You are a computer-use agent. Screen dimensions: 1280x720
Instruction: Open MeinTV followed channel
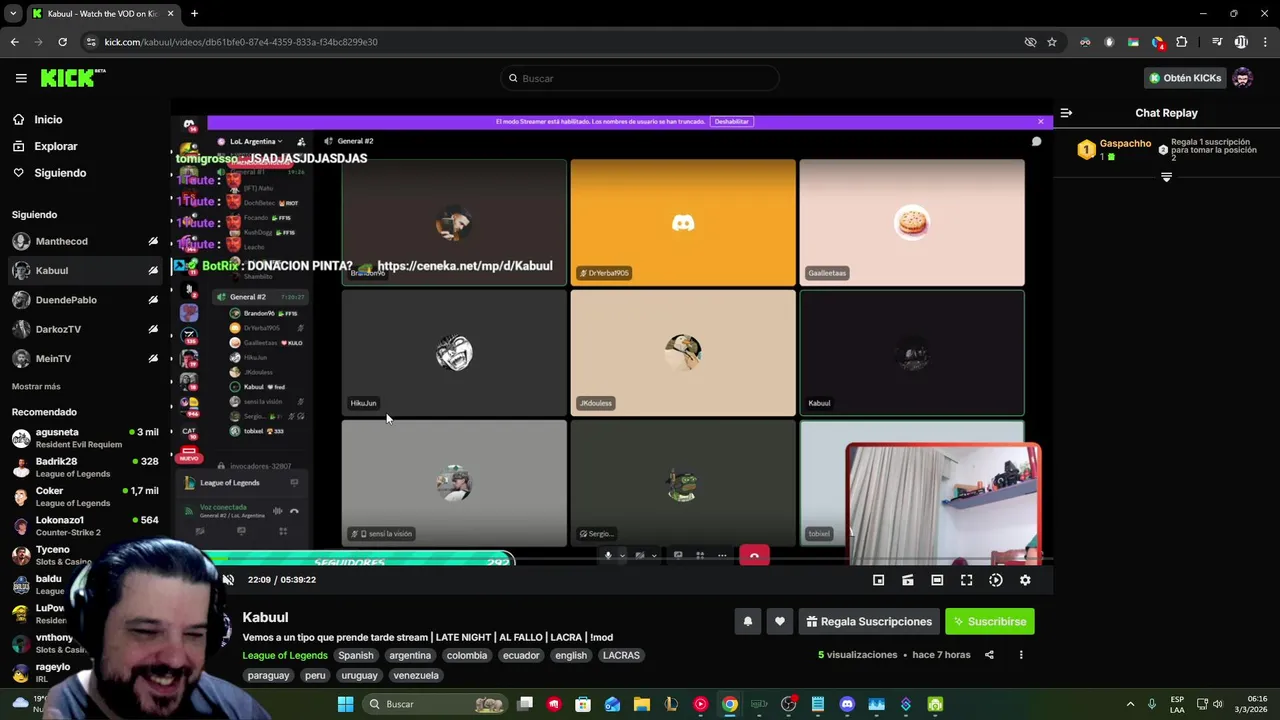click(53, 358)
